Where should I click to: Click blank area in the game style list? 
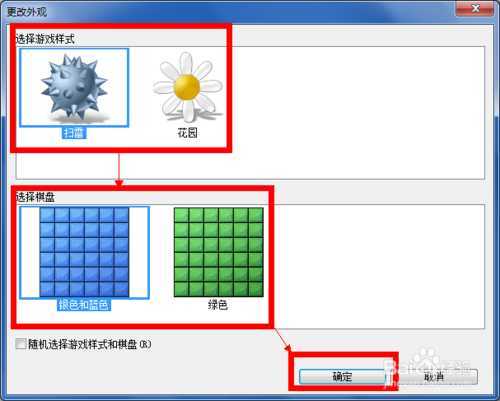[x=357, y=112]
